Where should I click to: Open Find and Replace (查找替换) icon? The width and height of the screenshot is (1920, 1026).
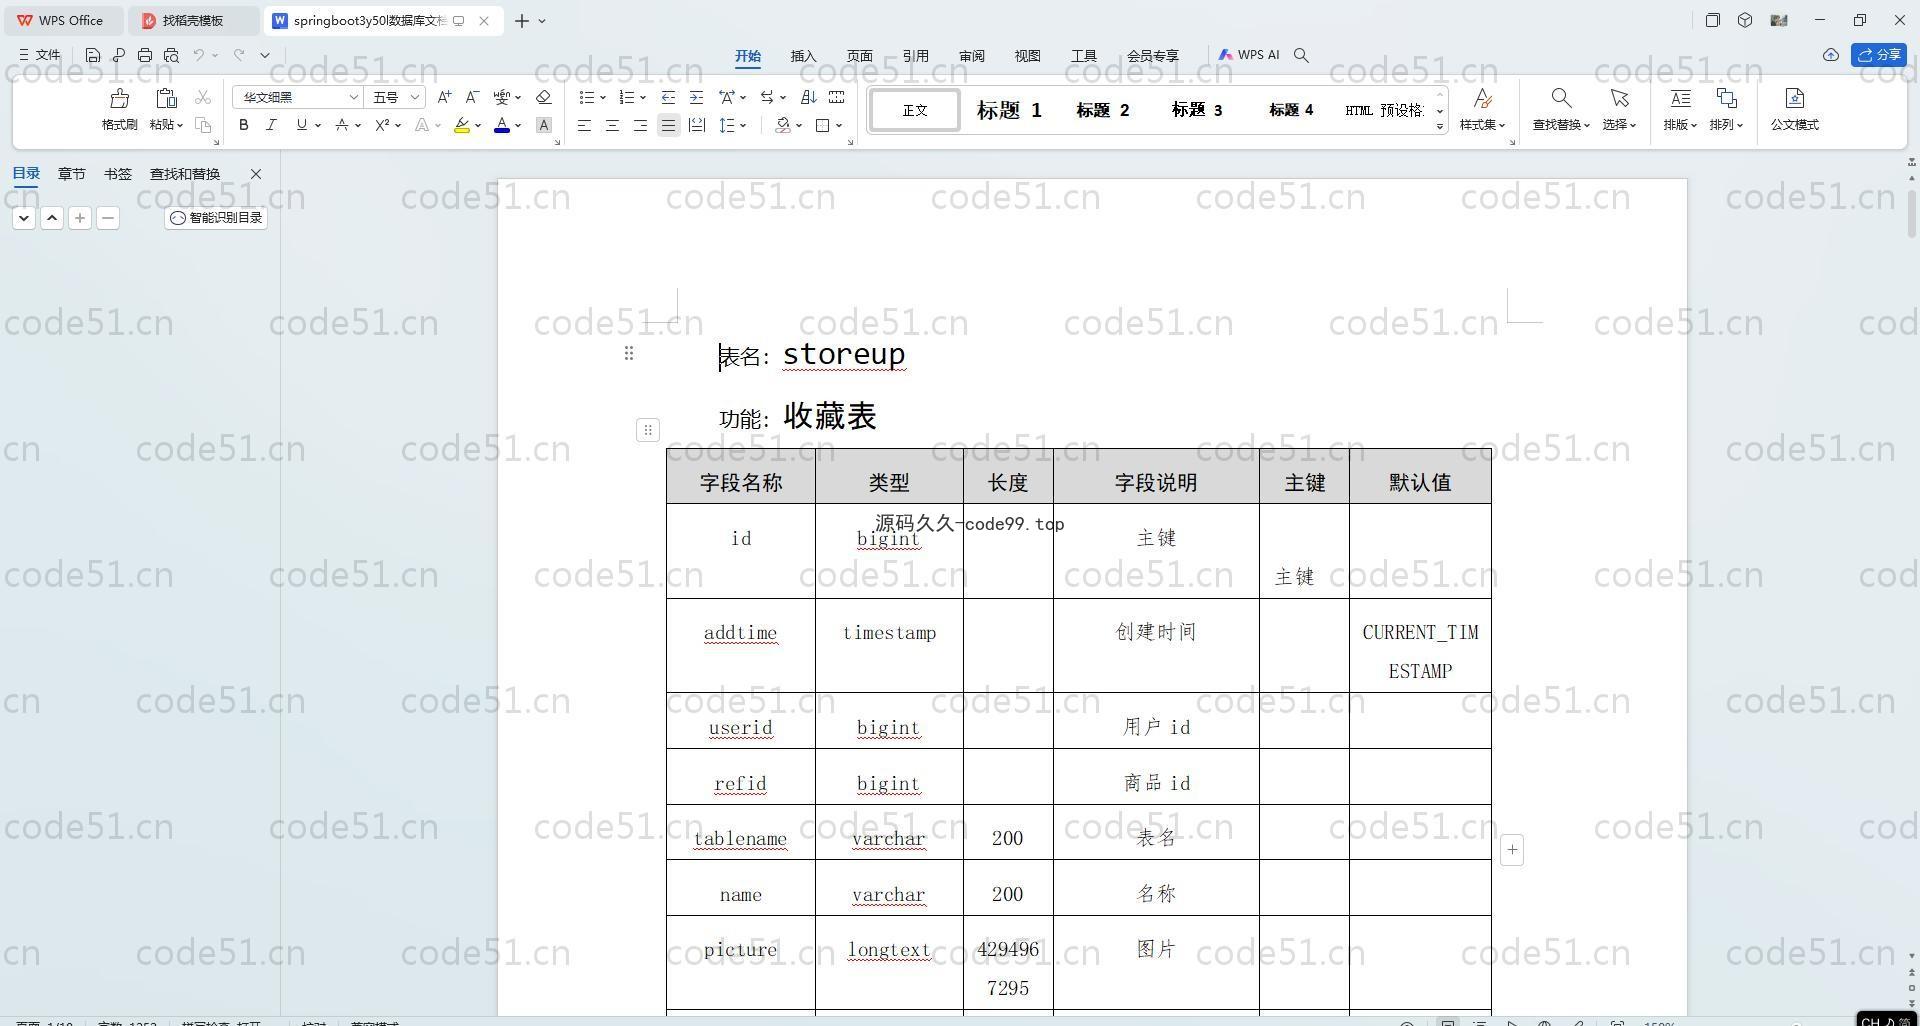point(1560,98)
